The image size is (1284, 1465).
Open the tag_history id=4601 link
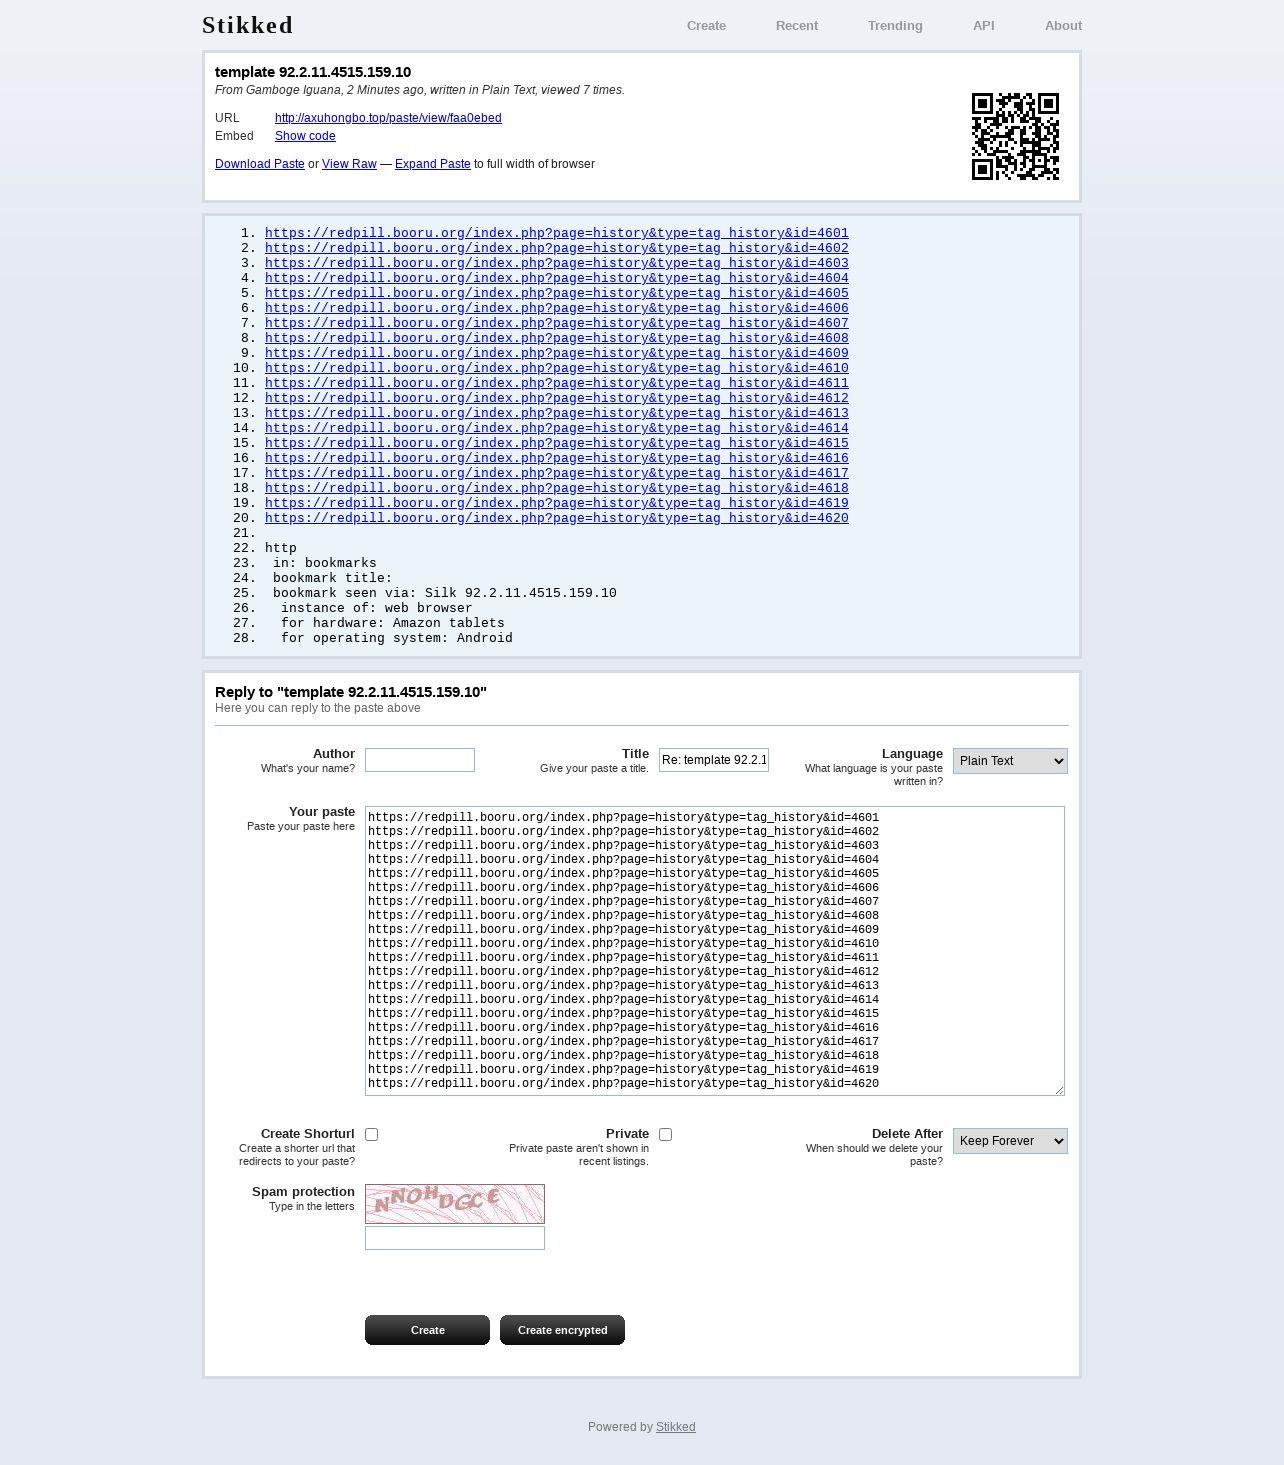(x=557, y=233)
